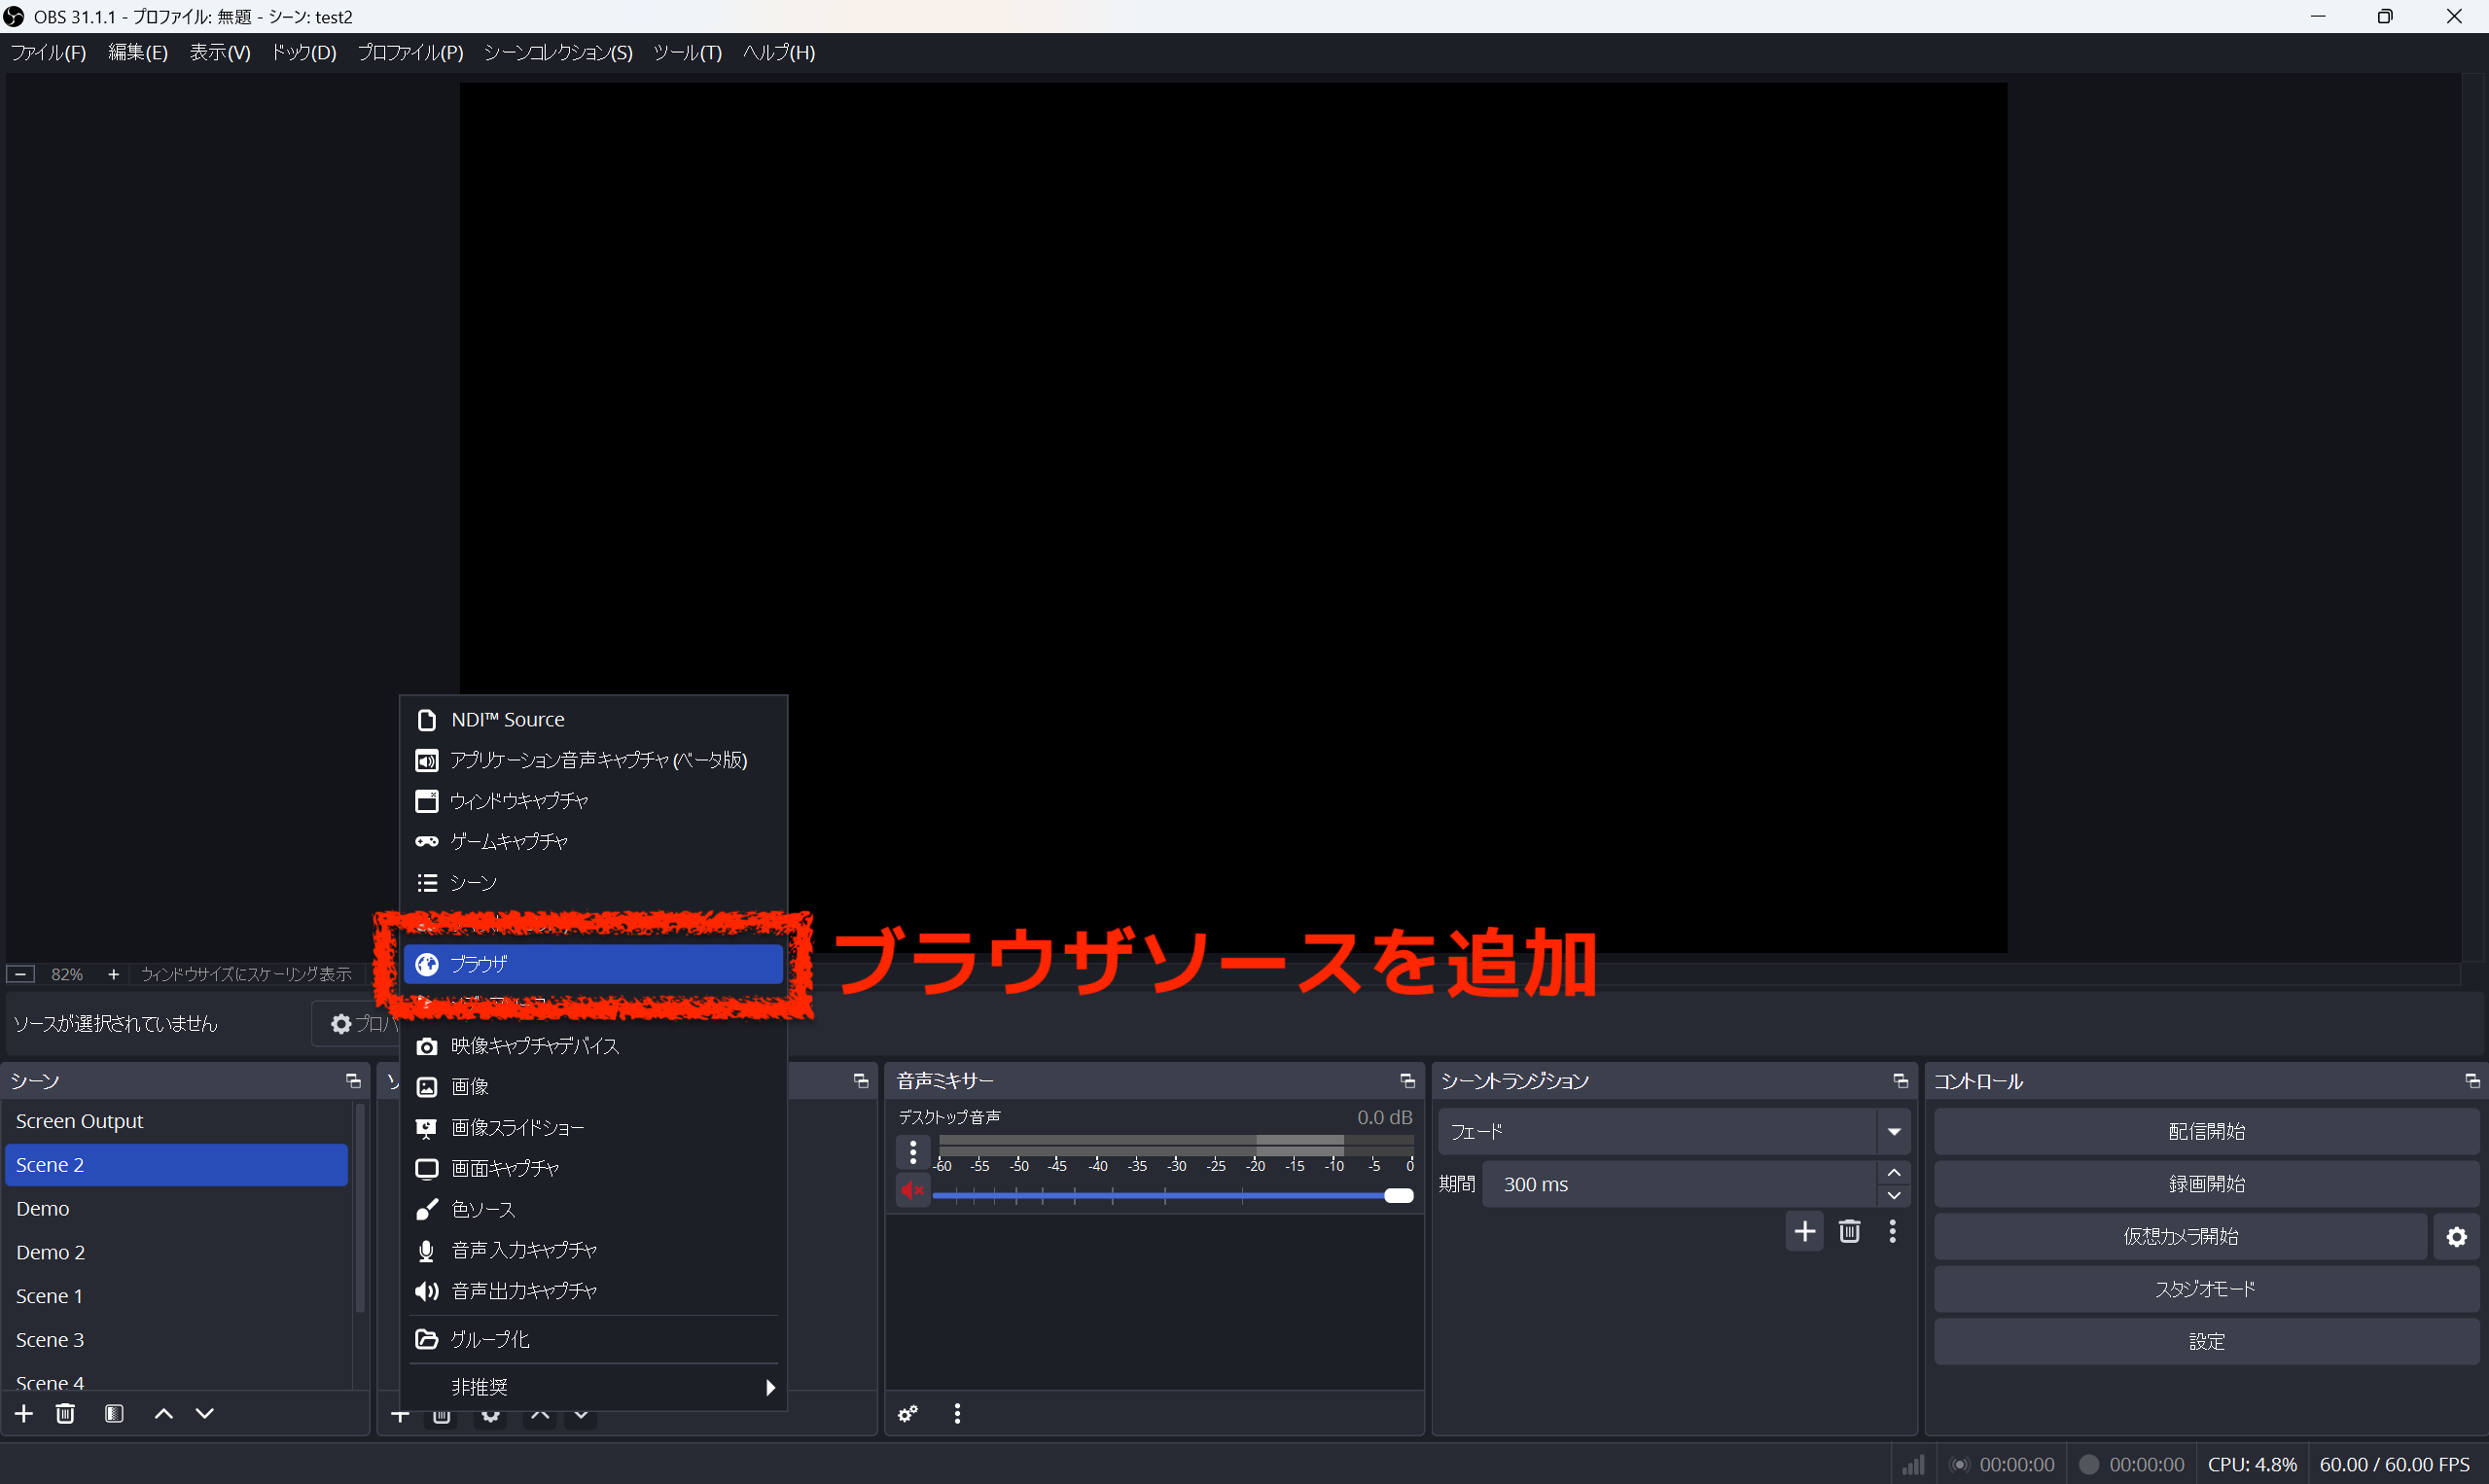Select Screen Output scene
This screenshot has height=1484, width=2489.
coord(177,1122)
